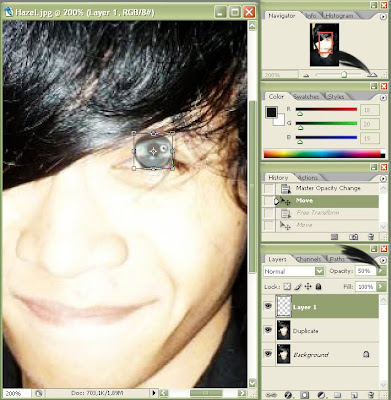
Task: Expand the Opacity slider arrow
Action: tap(381, 271)
